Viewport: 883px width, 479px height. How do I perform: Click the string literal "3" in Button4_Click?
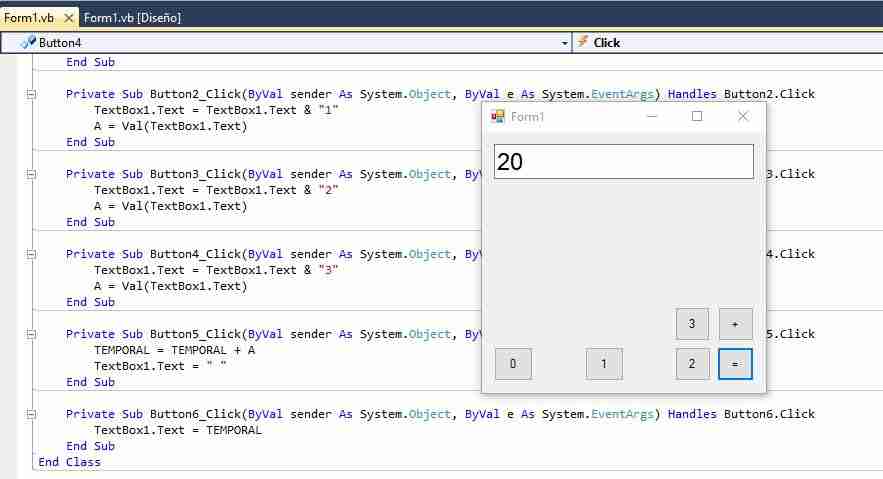328,270
